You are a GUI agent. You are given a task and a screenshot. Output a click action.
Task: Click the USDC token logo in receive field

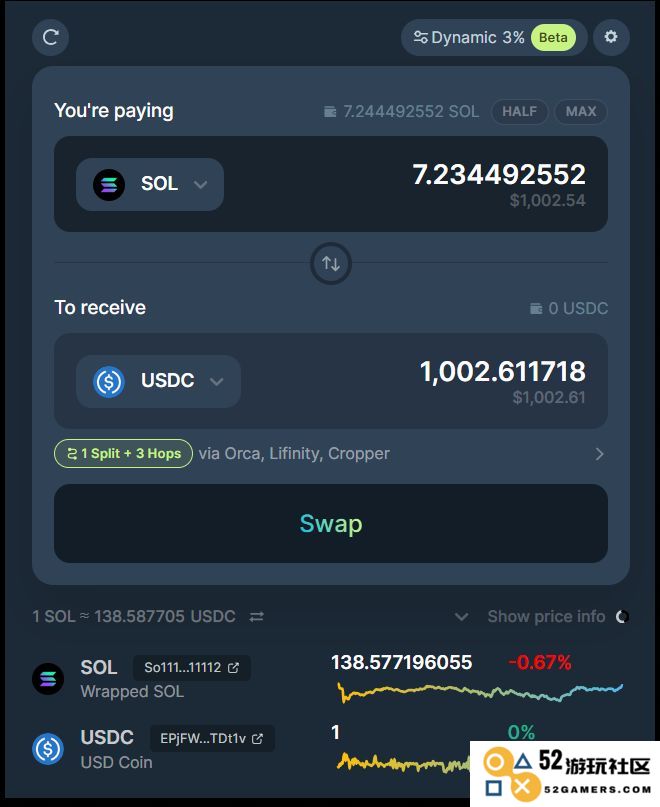[x=109, y=381]
